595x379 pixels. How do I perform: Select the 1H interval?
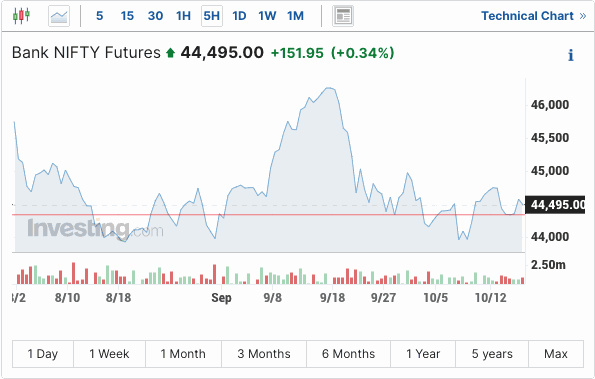[x=183, y=16]
